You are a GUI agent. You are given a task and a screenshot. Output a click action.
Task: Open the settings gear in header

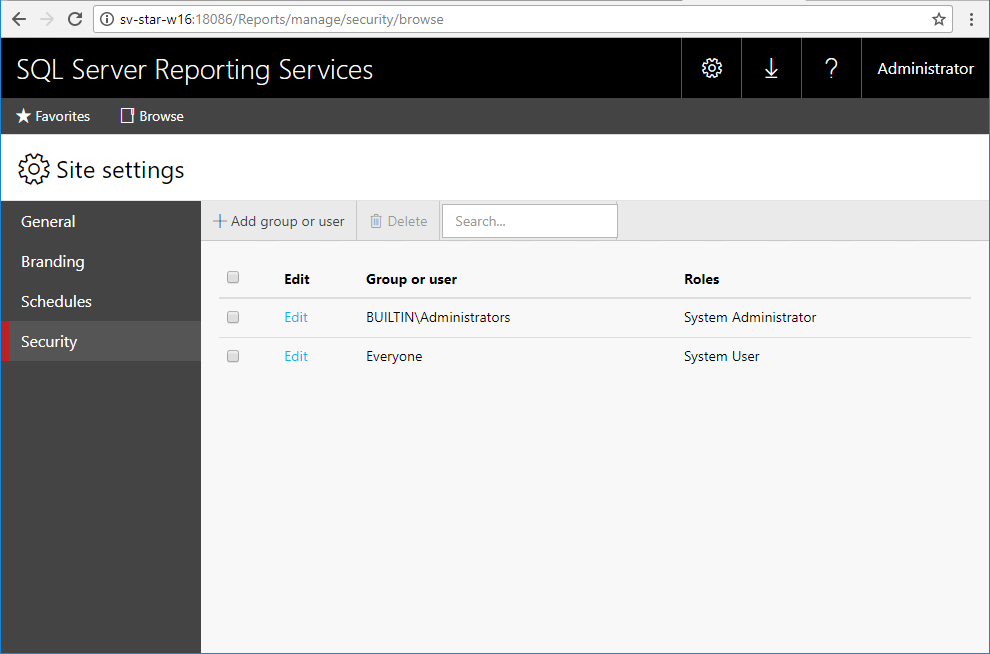[712, 68]
